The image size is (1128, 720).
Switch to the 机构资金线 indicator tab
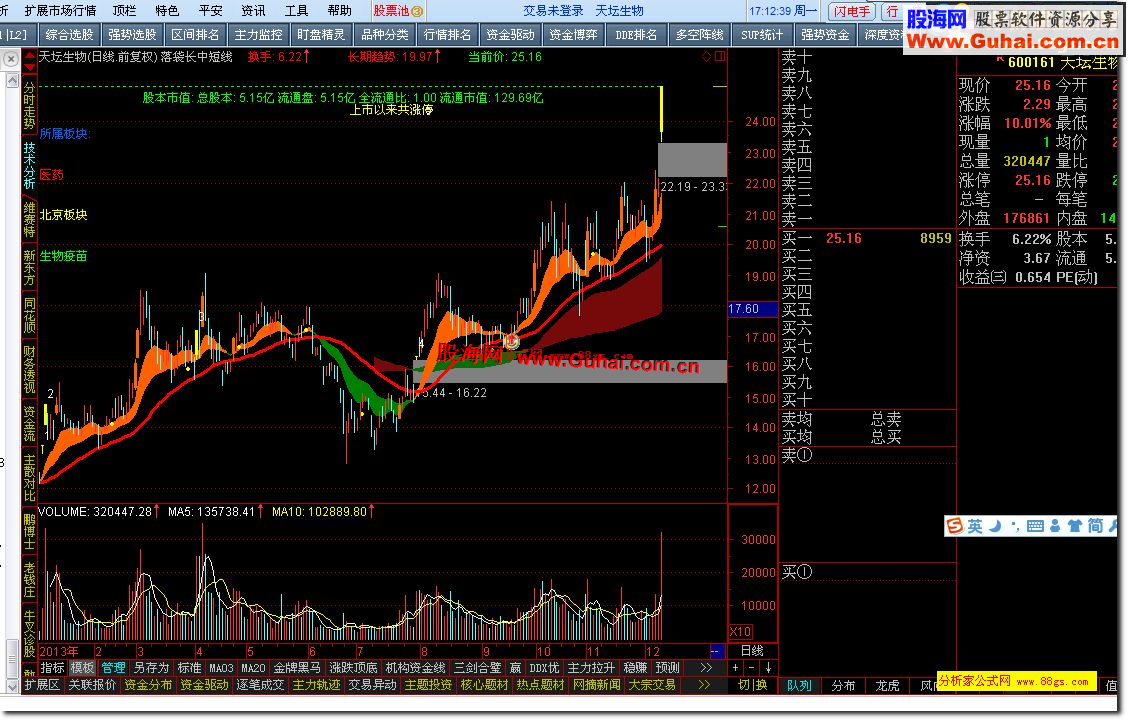pos(416,667)
